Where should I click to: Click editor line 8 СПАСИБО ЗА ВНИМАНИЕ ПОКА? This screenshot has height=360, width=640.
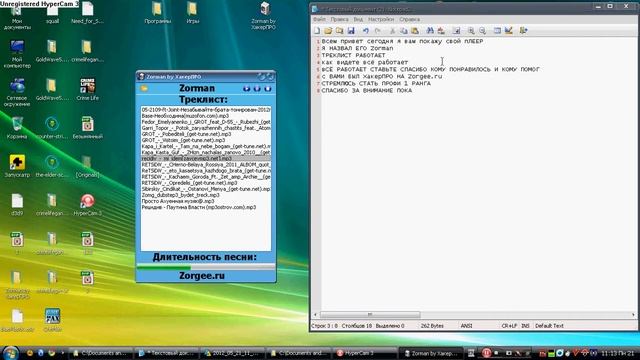367,91
